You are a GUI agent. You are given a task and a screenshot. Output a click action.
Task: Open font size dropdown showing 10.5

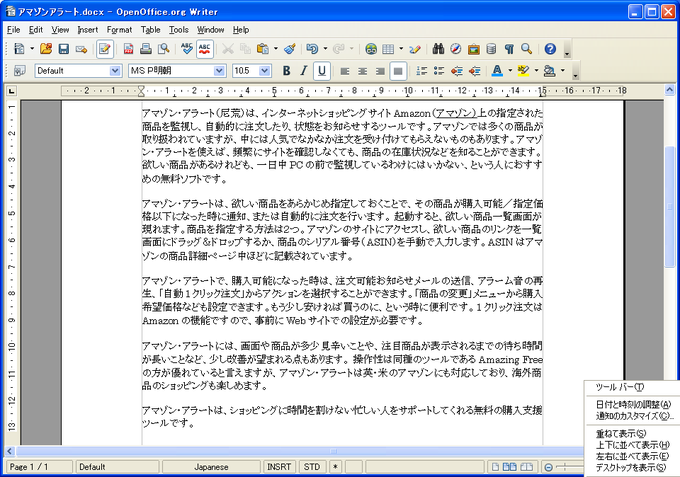[x=265, y=71]
